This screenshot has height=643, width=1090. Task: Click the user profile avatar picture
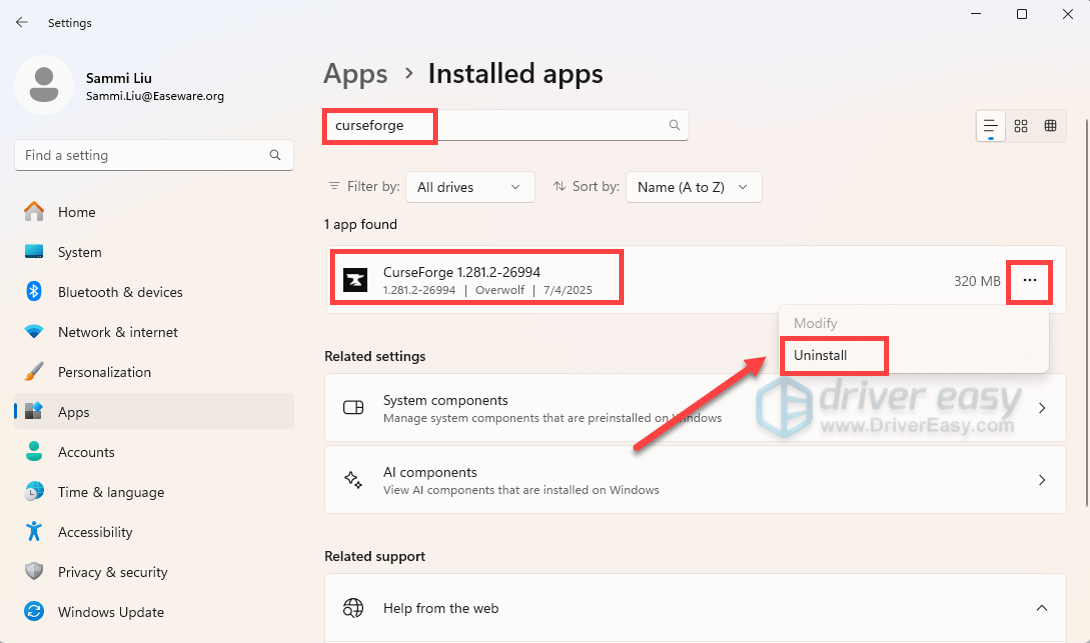(44, 85)
